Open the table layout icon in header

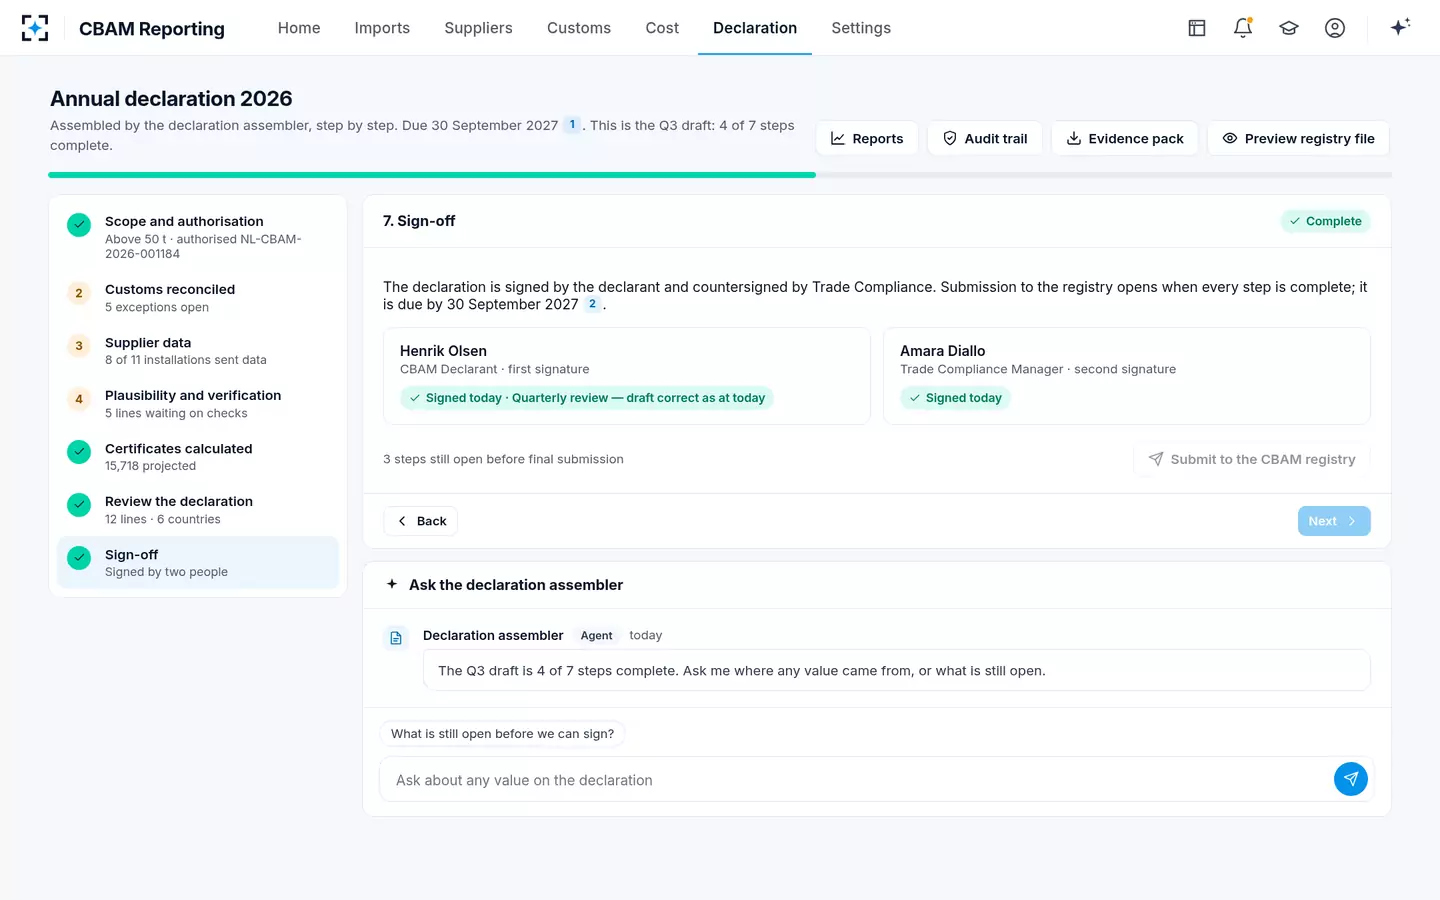(x=1197, y=28)
